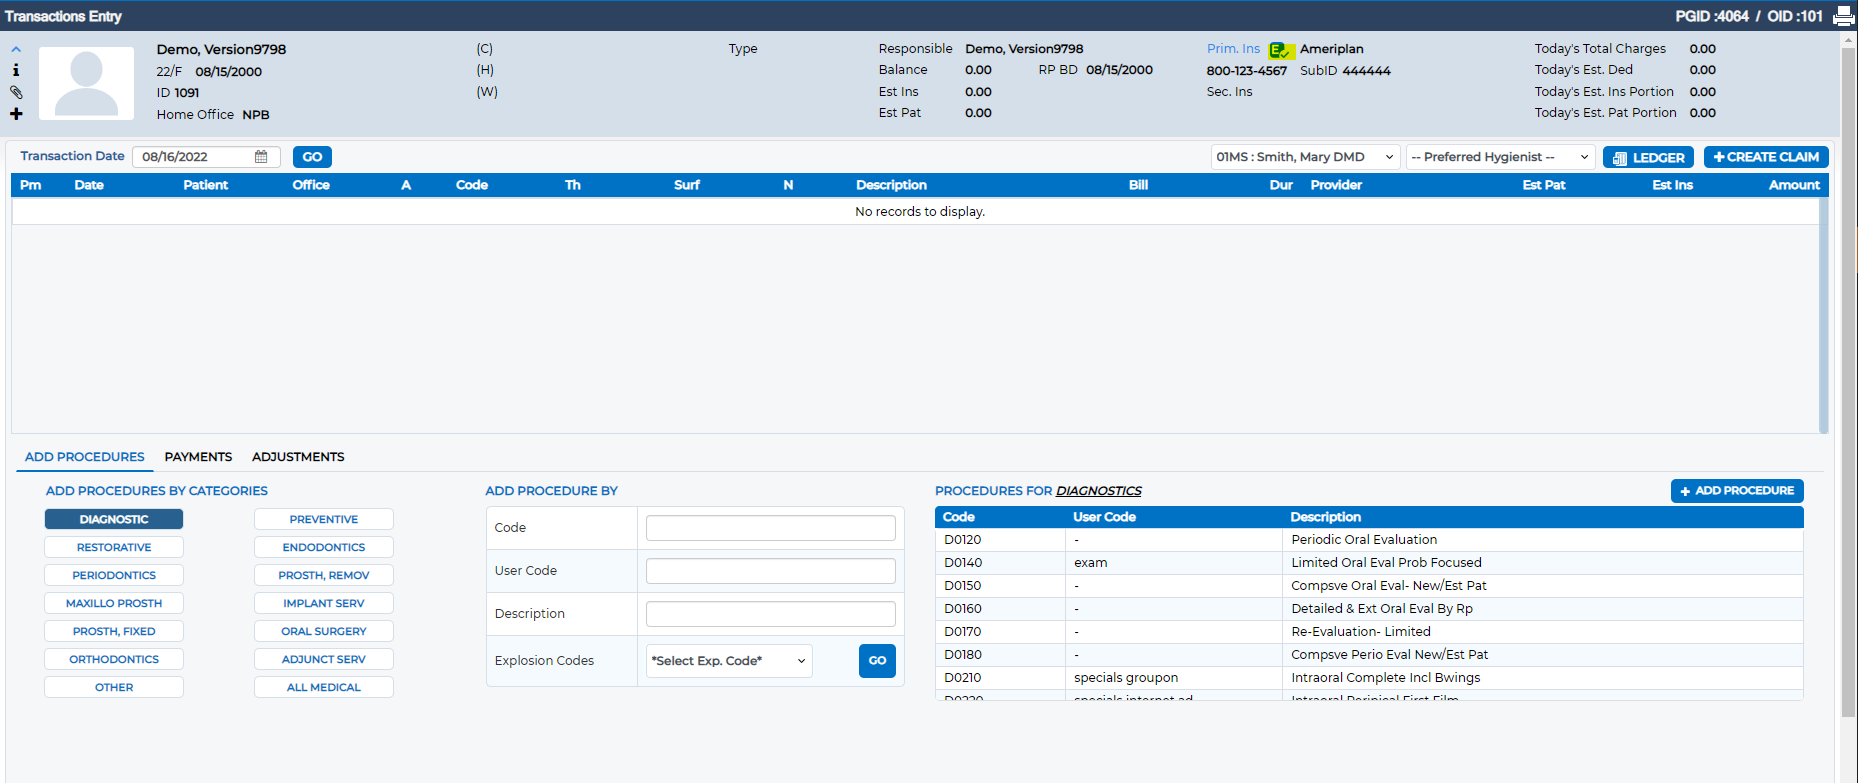
Task: Click the Prim. Ins link
Action: (x=1233, y=49)
